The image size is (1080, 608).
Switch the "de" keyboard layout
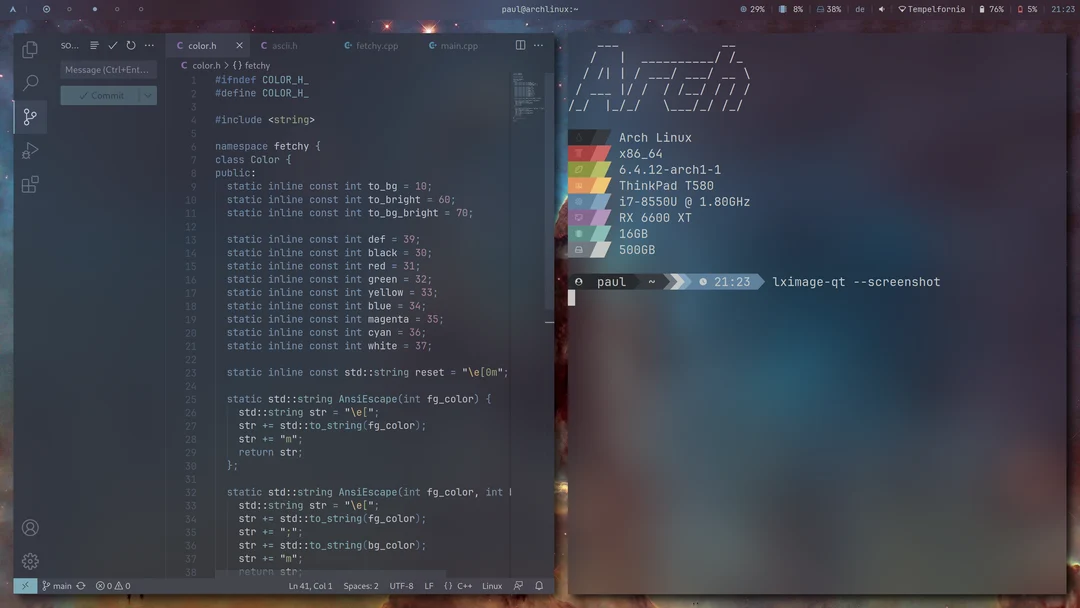tap(858, 8)
